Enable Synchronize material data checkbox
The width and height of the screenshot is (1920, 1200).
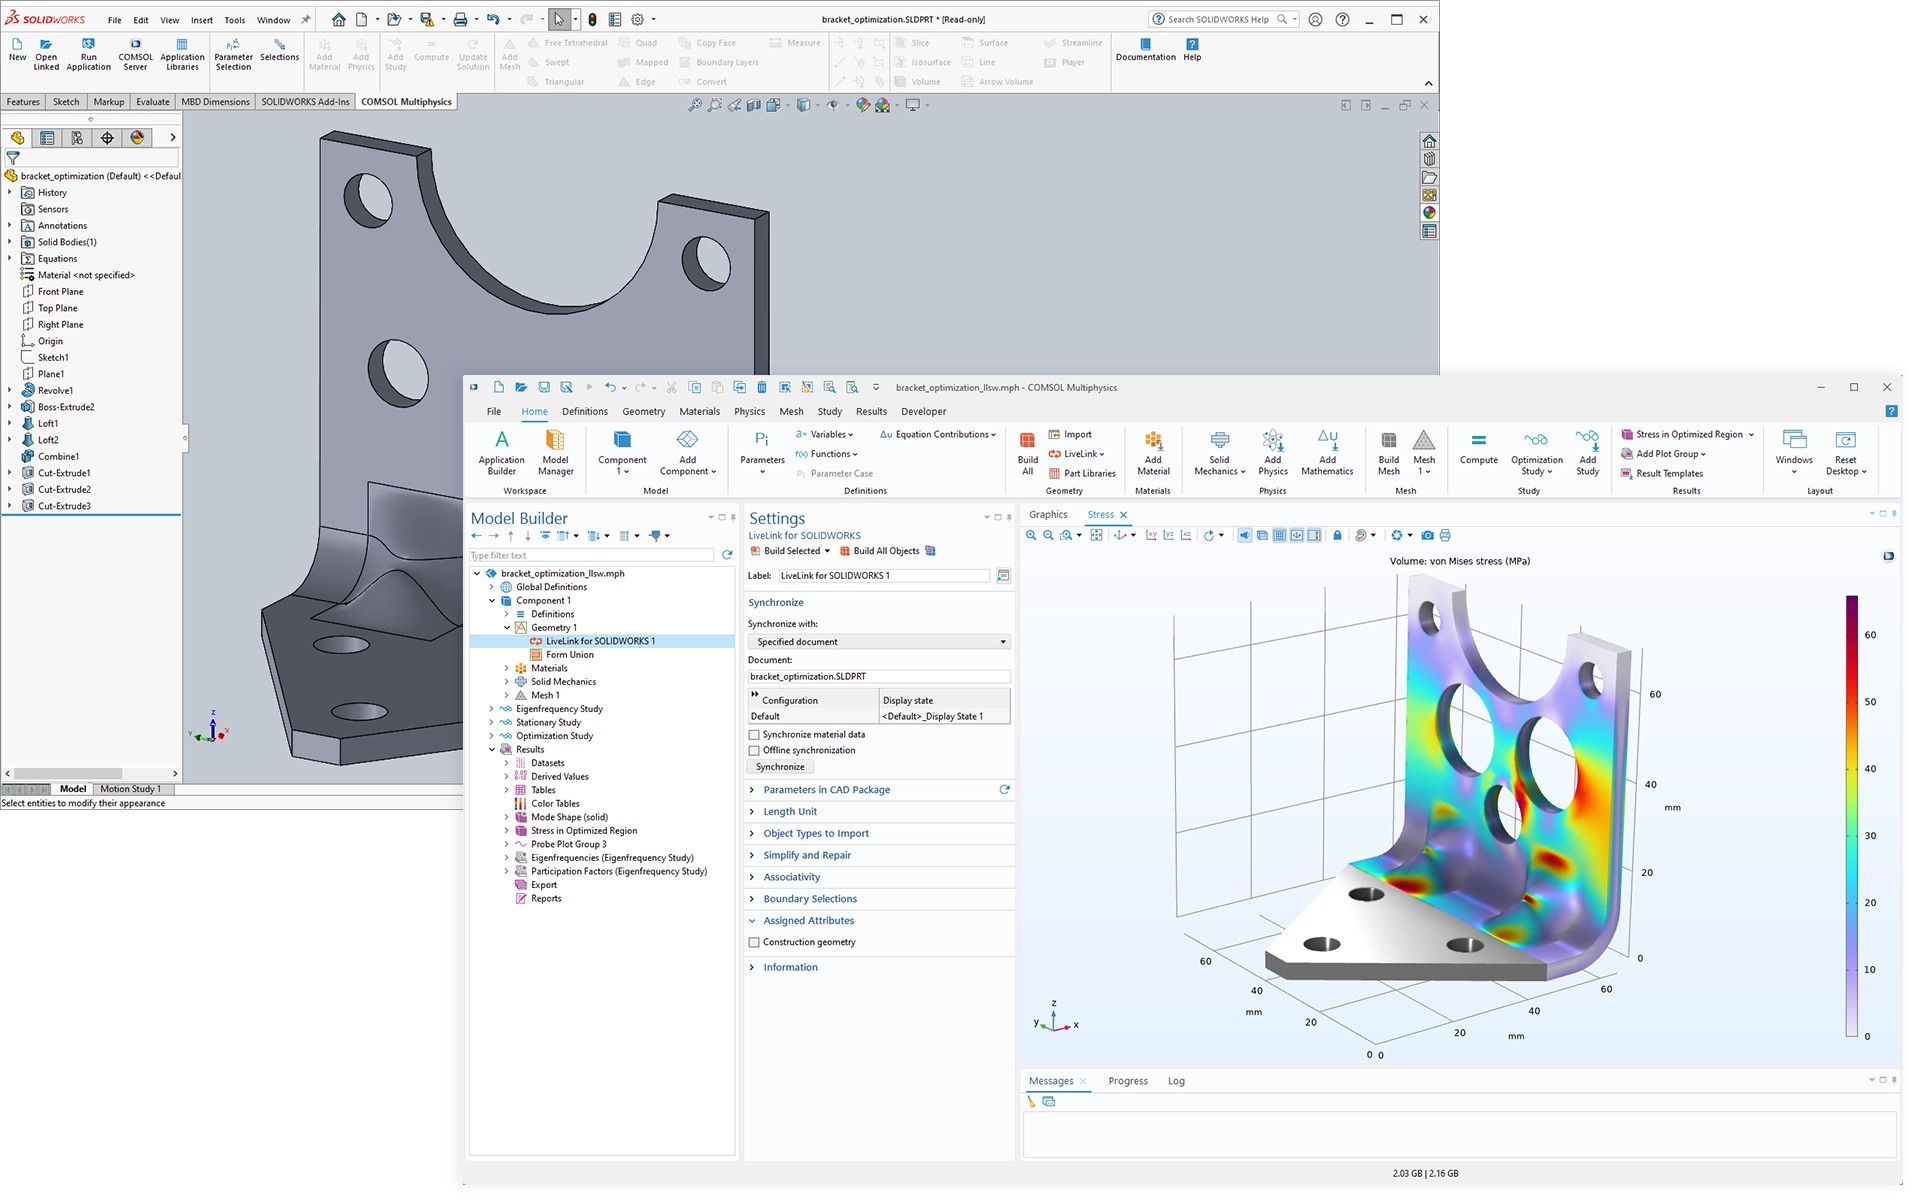click(754, 735)
